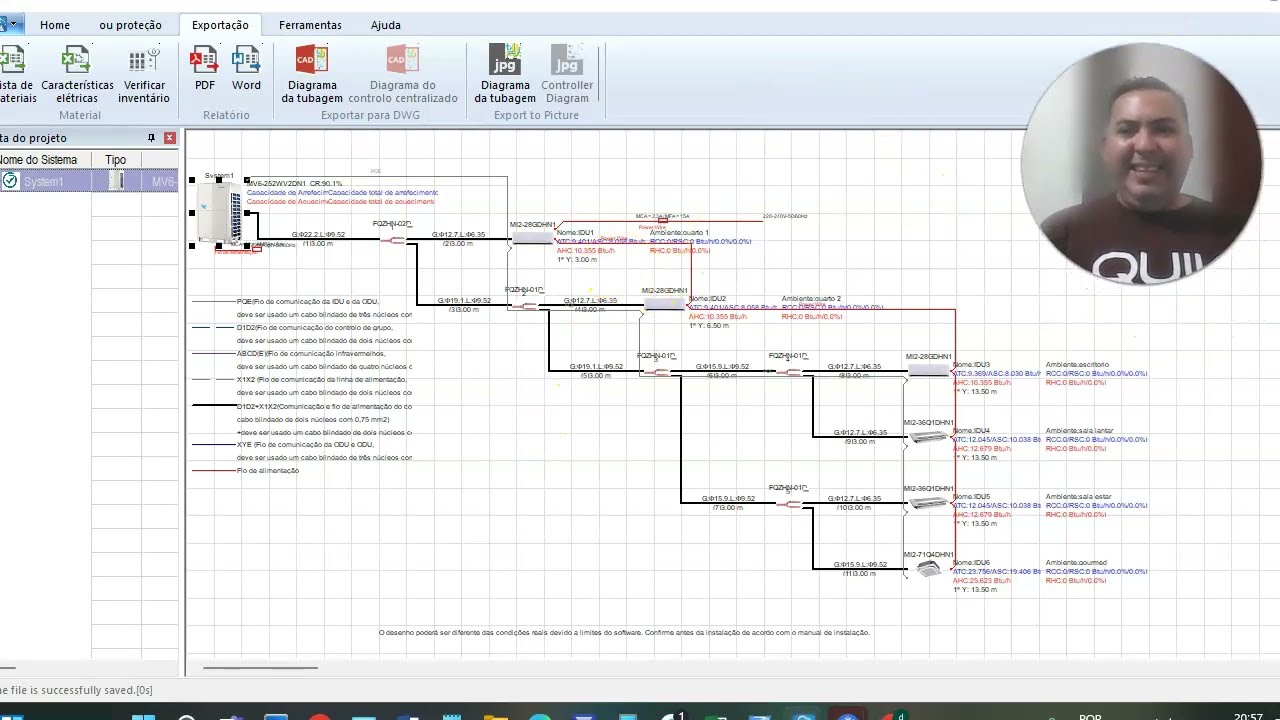Open the Ajuda tab

tap(386, 25)
